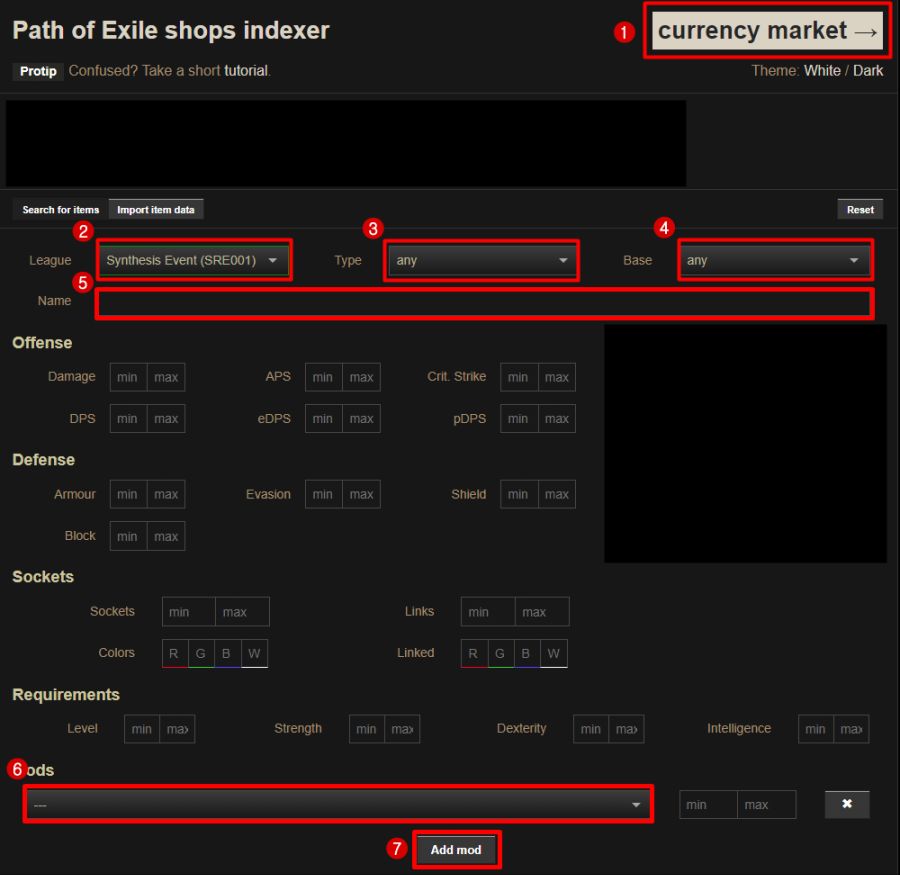900x875 pixels.
Task: Open the Type dropdown
Action: click(x=481, y=260)
